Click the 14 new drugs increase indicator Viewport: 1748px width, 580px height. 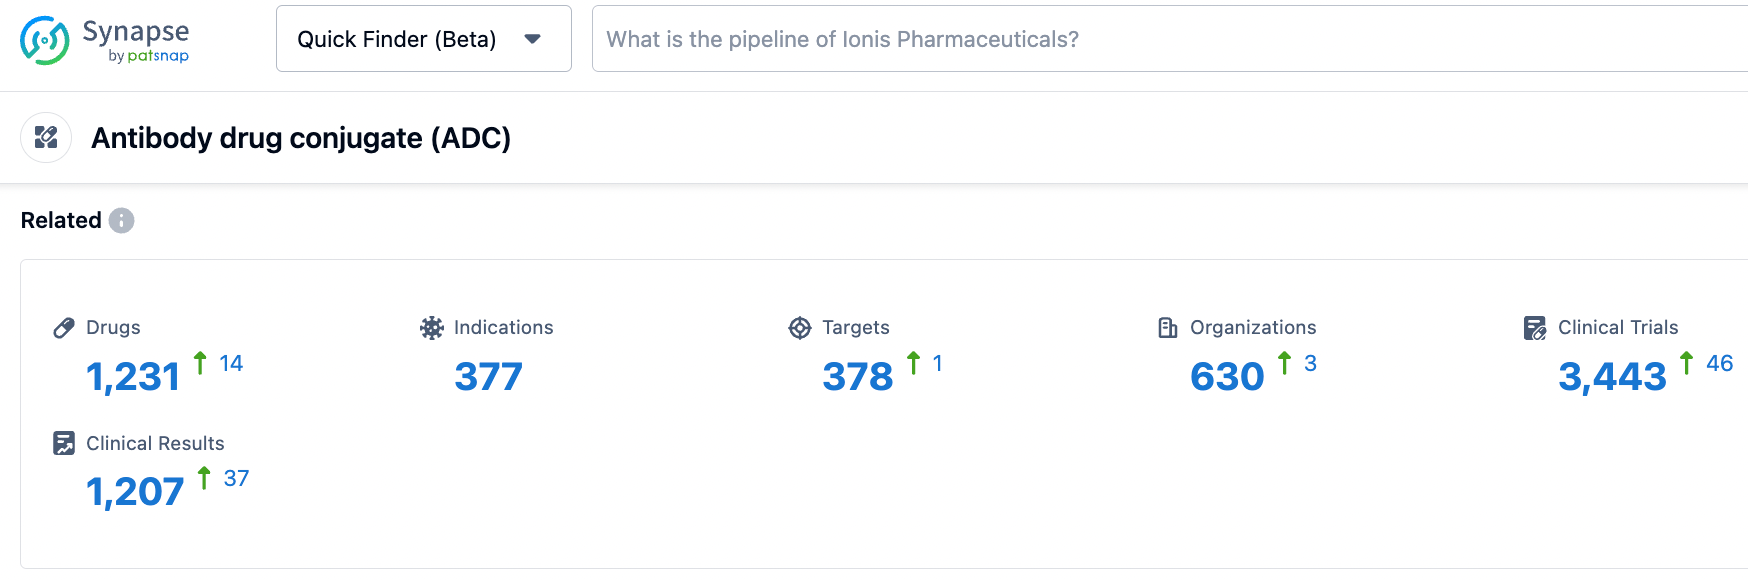click(230, 363)
